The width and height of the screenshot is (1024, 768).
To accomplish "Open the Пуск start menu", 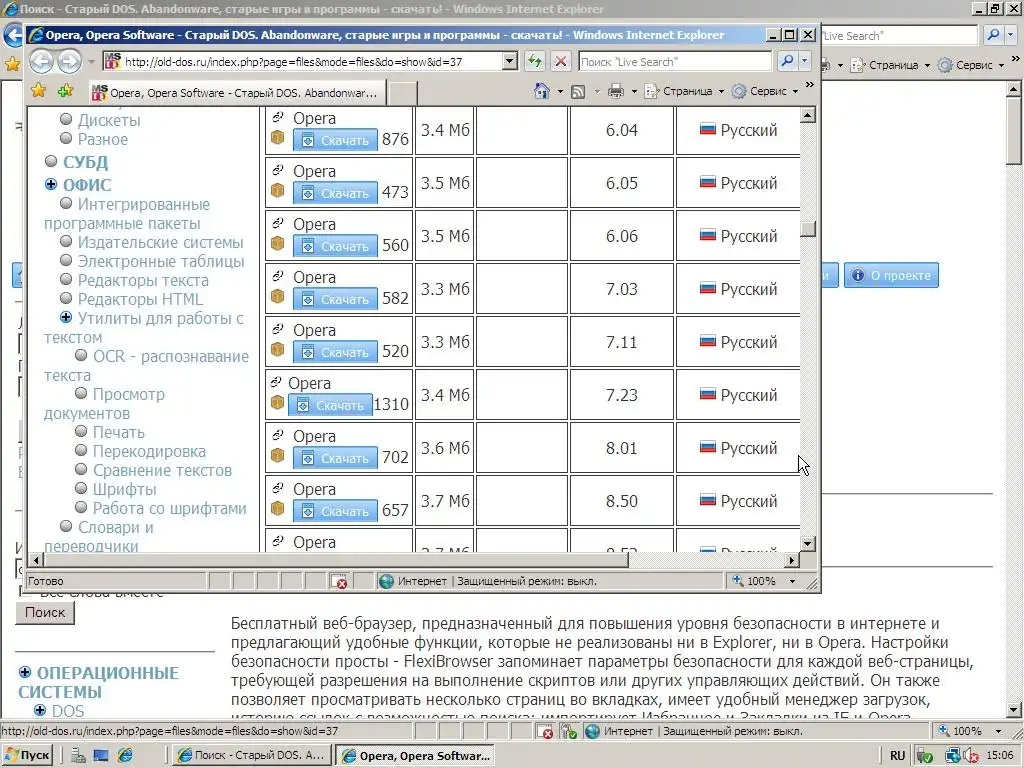I will click(27, 756).
